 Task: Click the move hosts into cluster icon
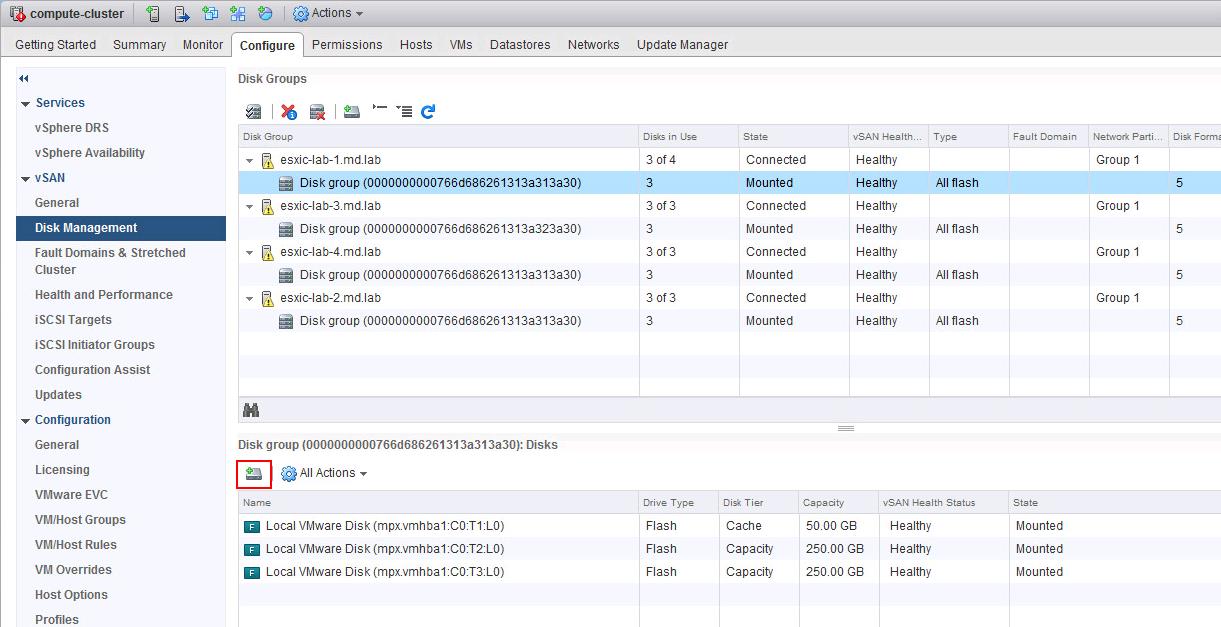pos(181,13)
